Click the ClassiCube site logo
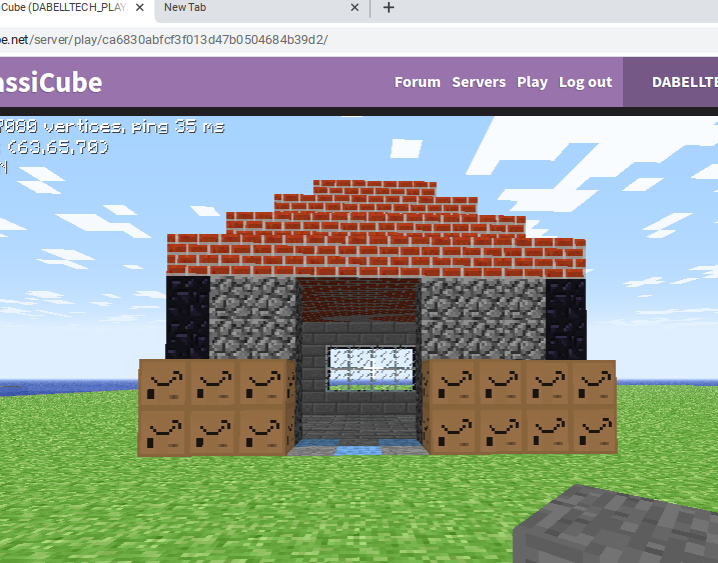The width and height of the screenshot is (718, 563). [x=51, y=82]
